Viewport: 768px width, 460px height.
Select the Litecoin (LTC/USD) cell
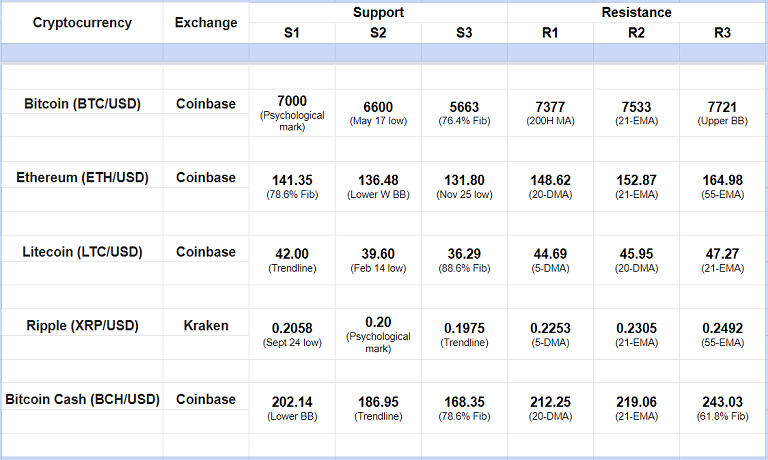coord(82,252)
